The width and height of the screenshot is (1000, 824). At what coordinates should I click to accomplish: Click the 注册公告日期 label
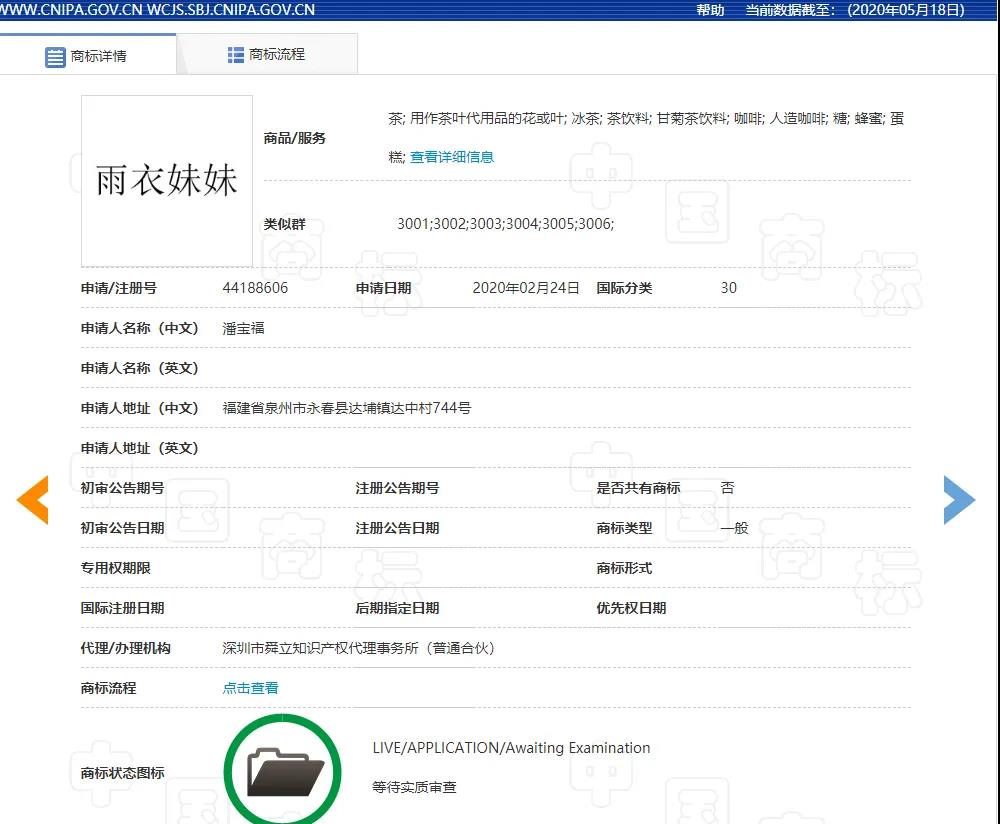(397, 528)
